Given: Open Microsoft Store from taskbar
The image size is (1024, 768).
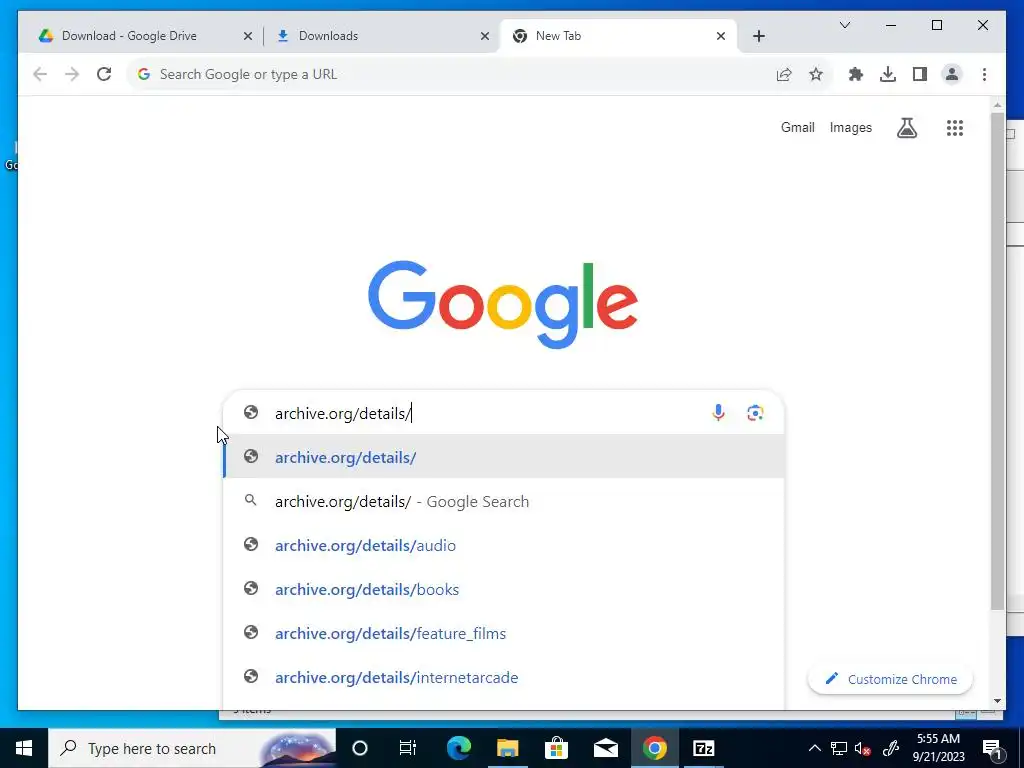Looking at the screenshot, I should click(x=556, y=748).
